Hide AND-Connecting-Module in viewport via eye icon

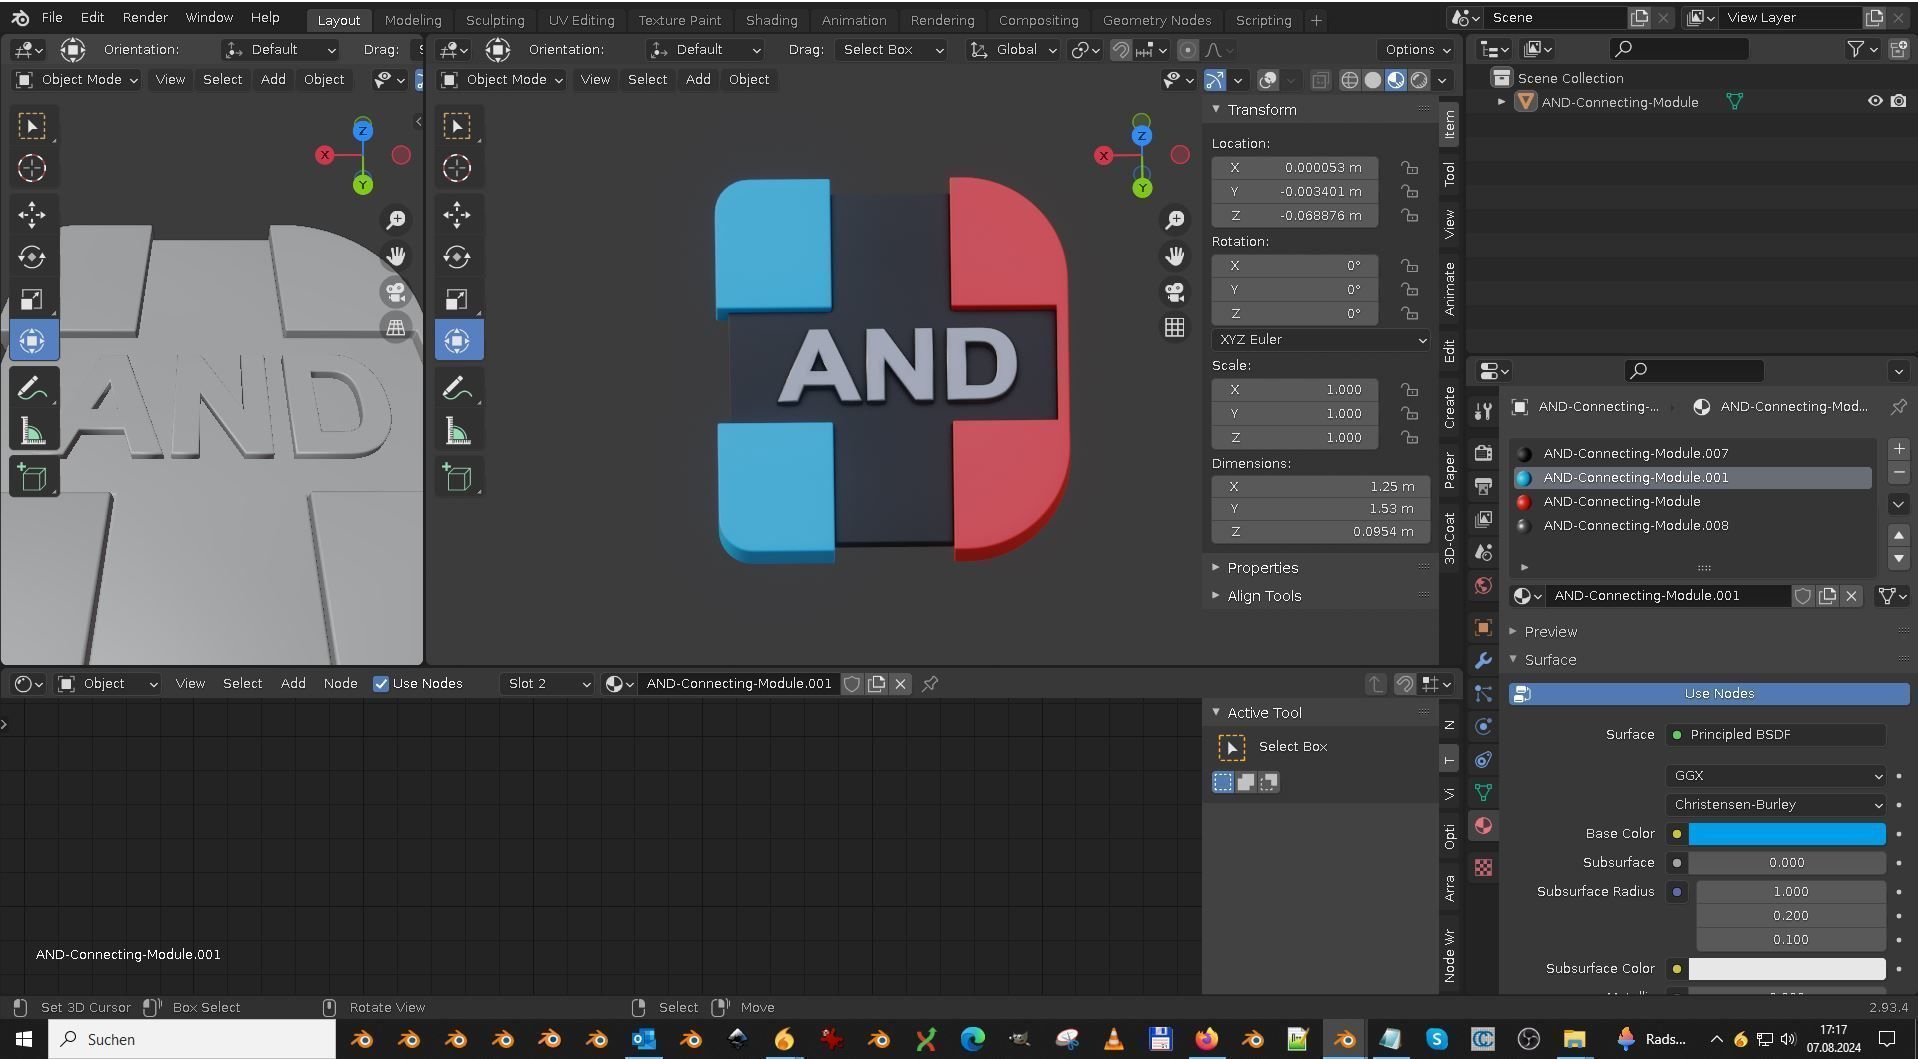(1874, 102)
